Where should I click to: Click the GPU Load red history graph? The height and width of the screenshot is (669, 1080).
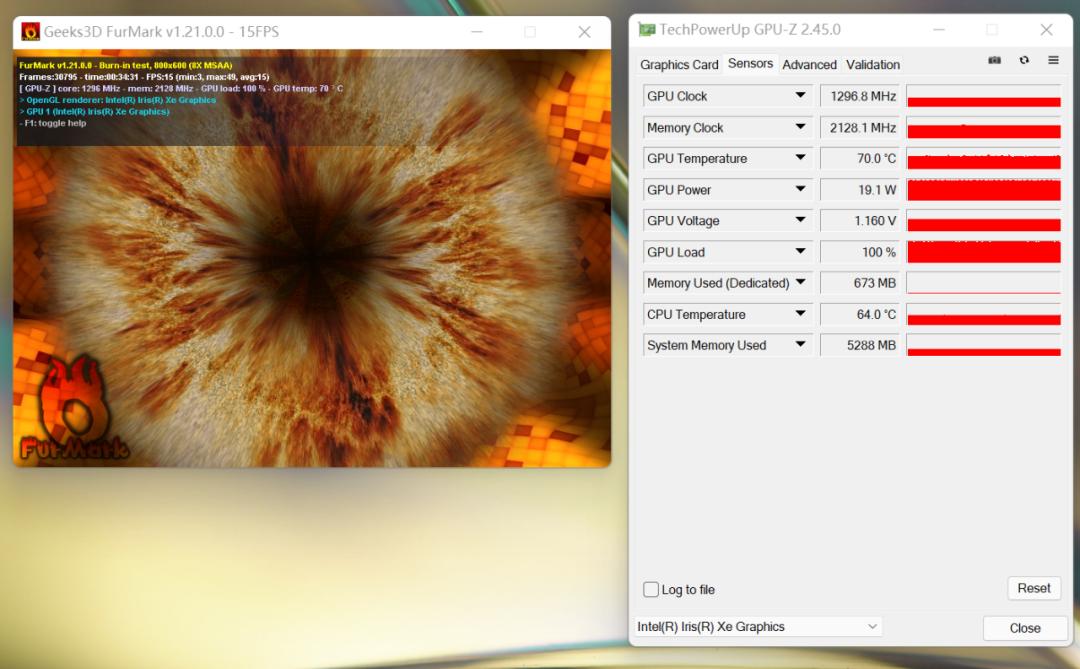click(983, 252)
